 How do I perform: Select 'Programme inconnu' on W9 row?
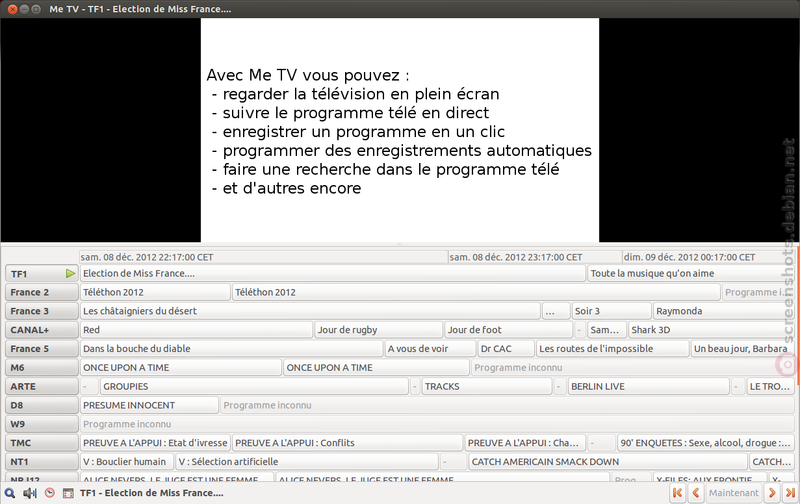[437, 424]
